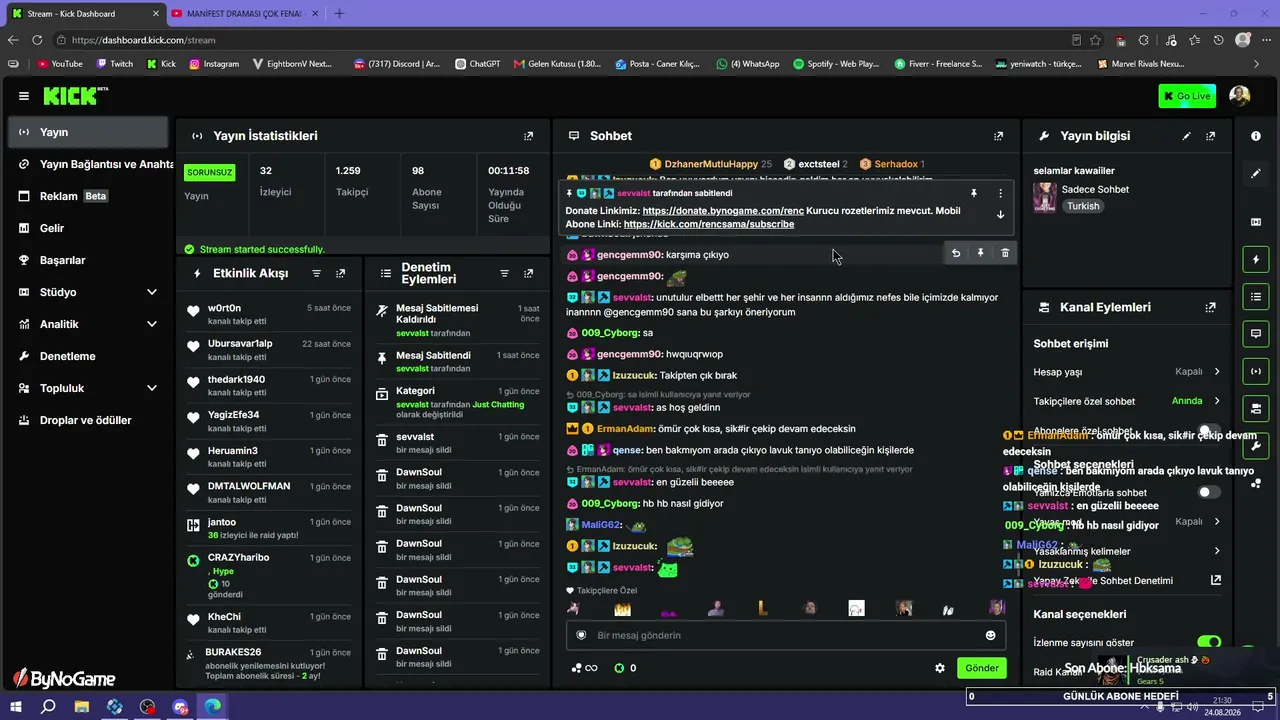1280x720 pixels.
Task: Open chat settings gear icon
Action: pos(940,668)
